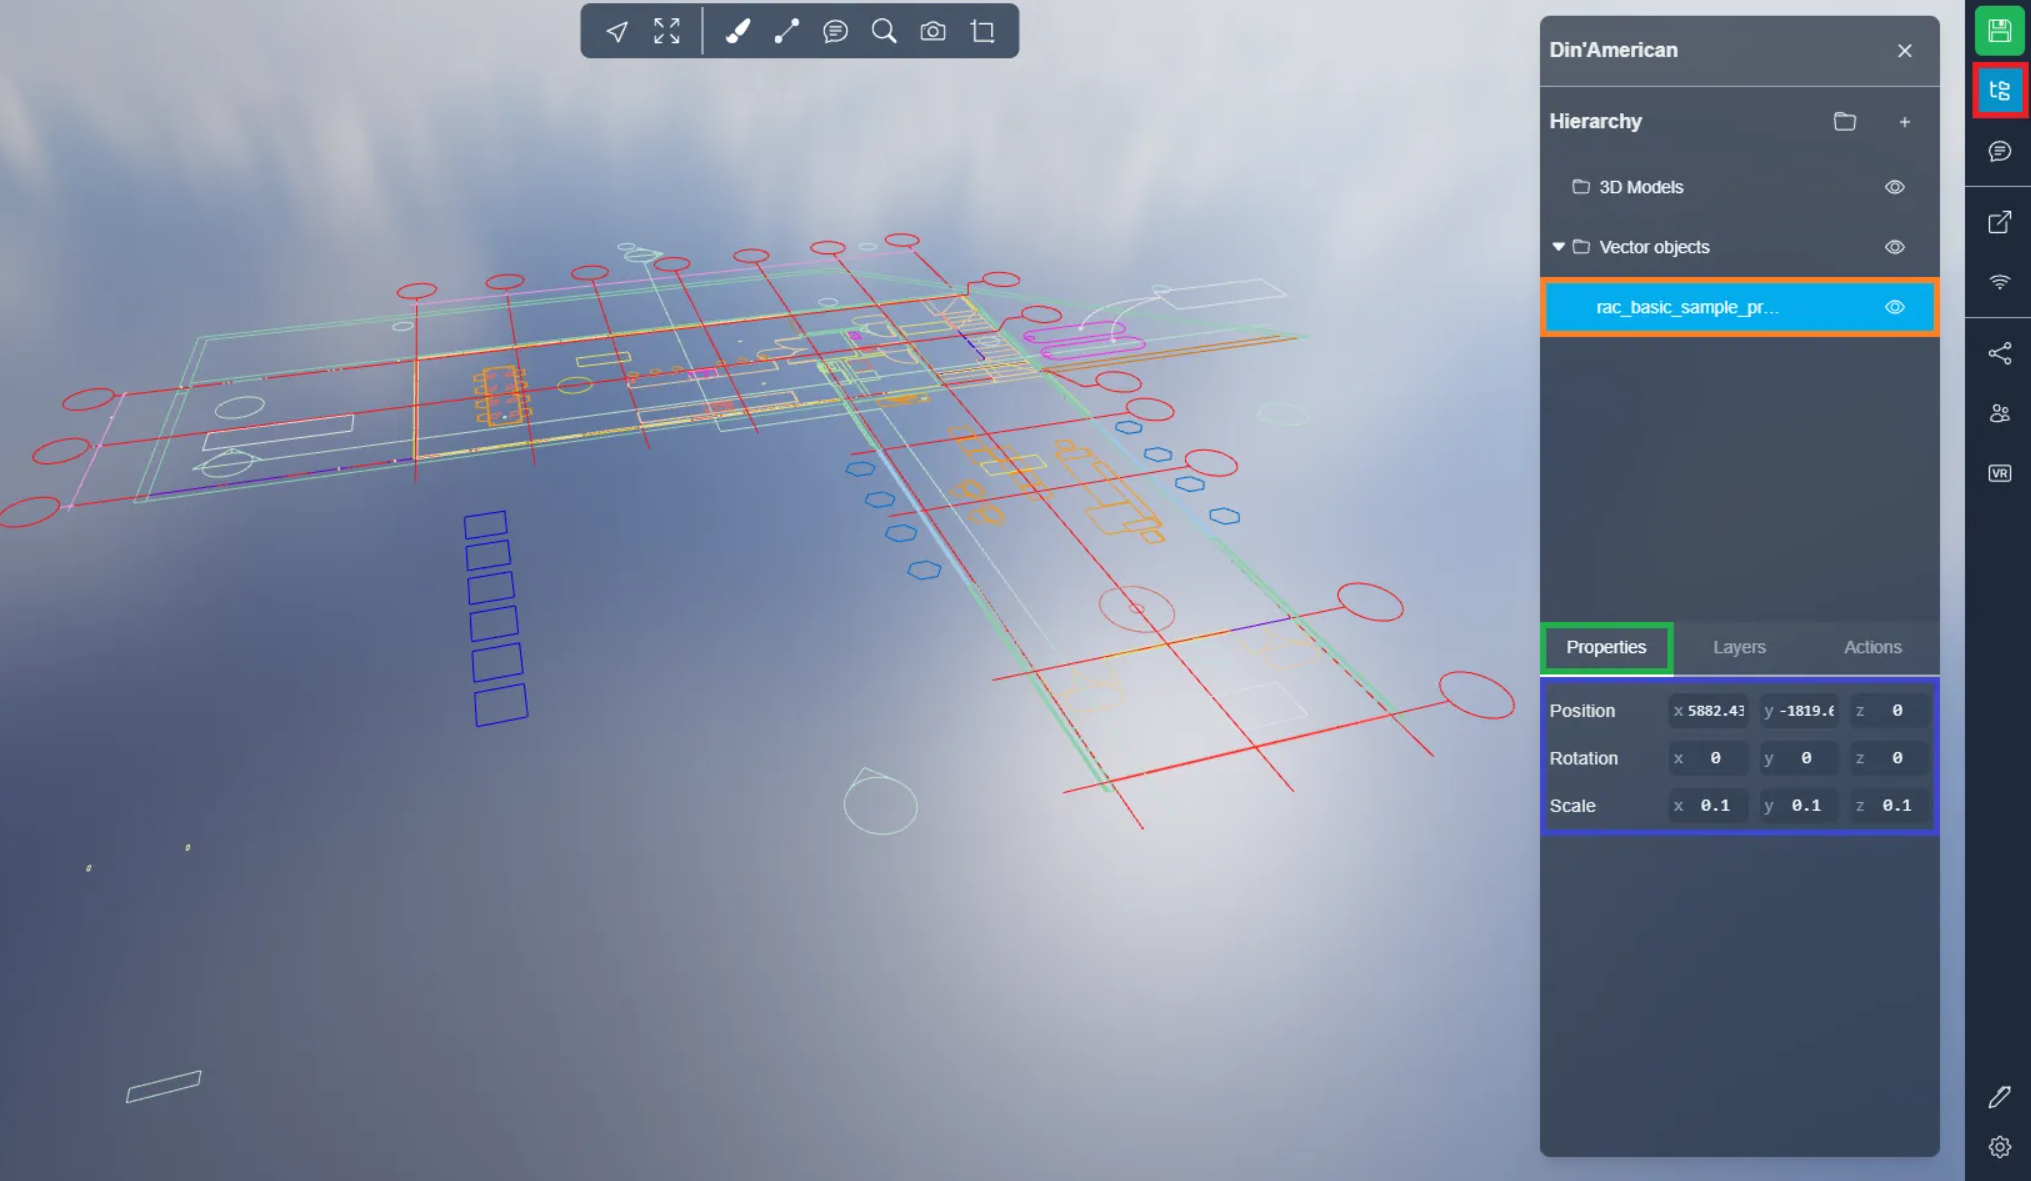Add new item with plus button
2031x1181 pixels.
point(1904,122)
